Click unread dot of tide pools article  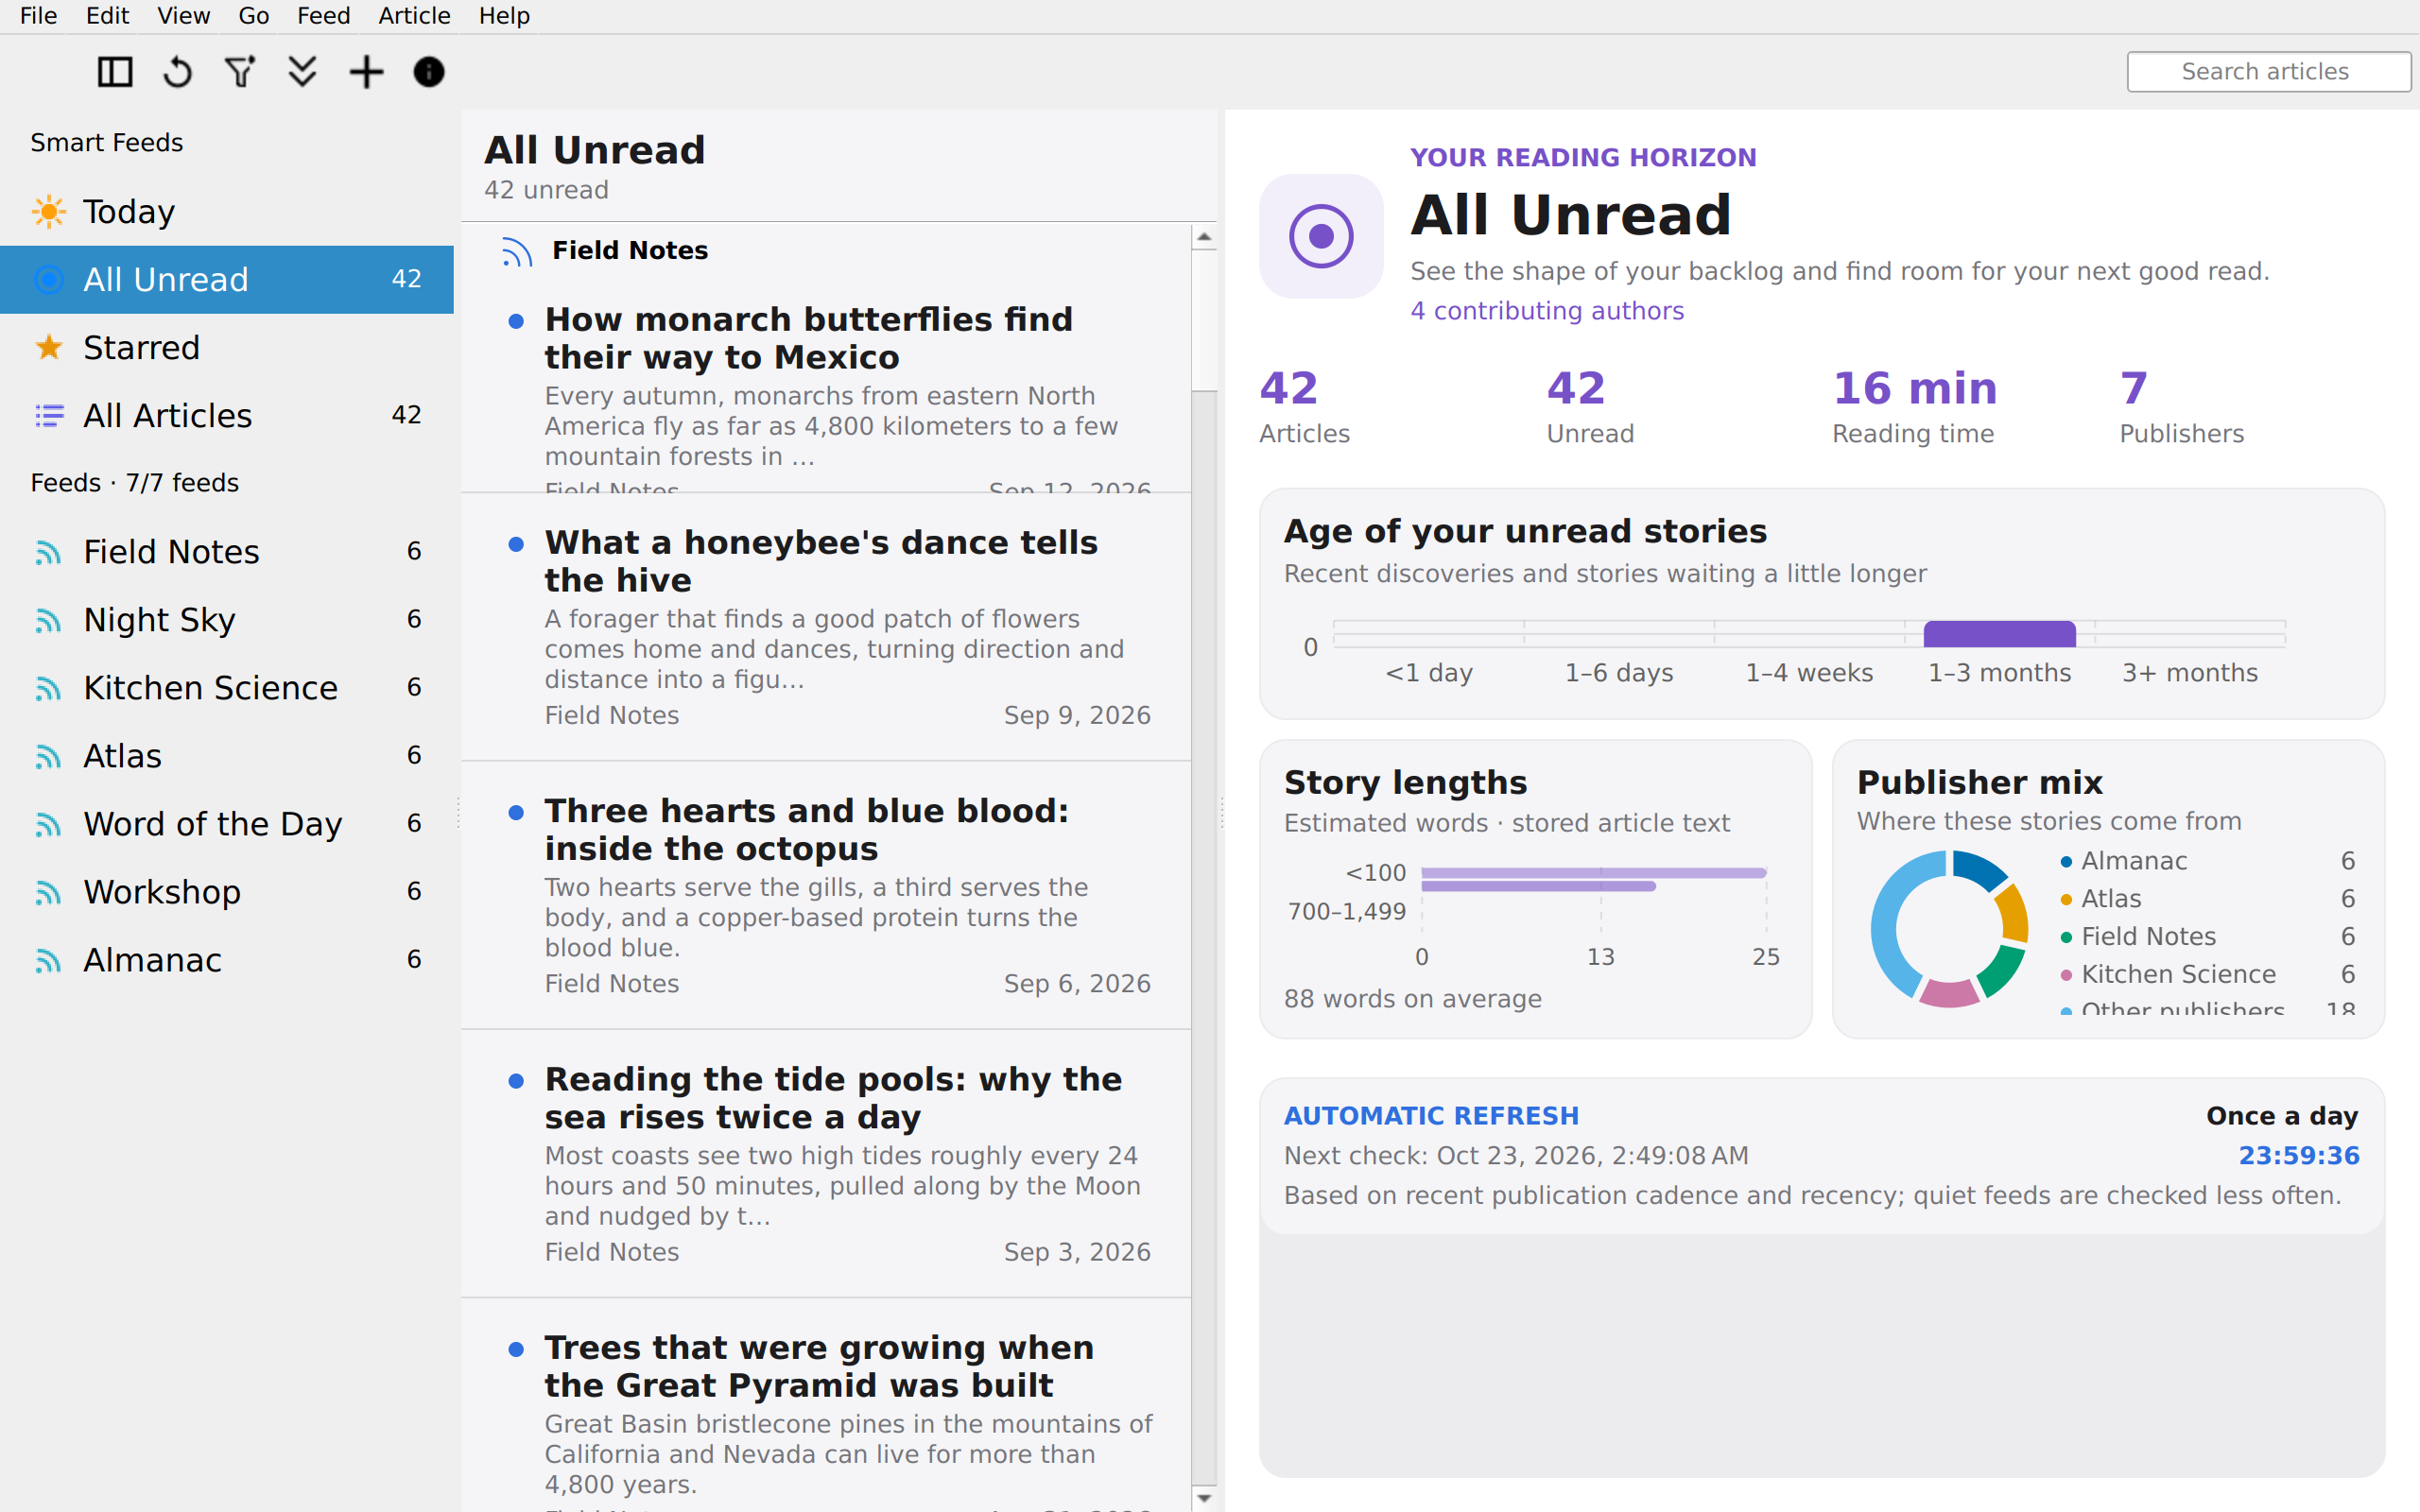pos(516,1081)
